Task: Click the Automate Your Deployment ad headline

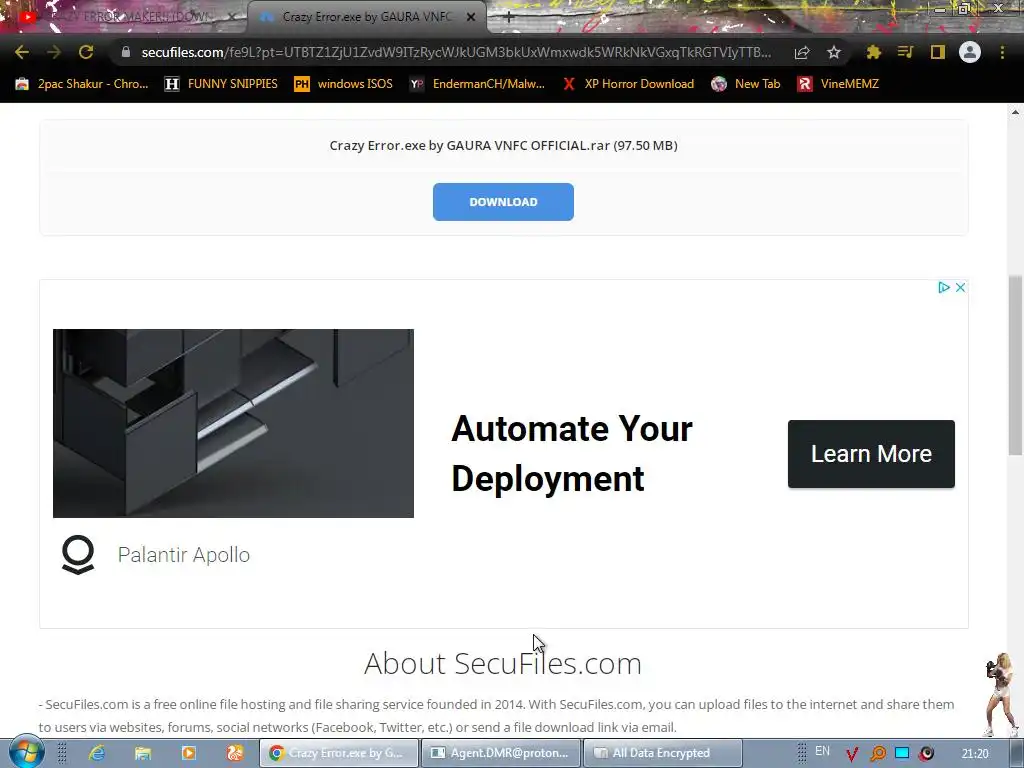Action: 571,454
